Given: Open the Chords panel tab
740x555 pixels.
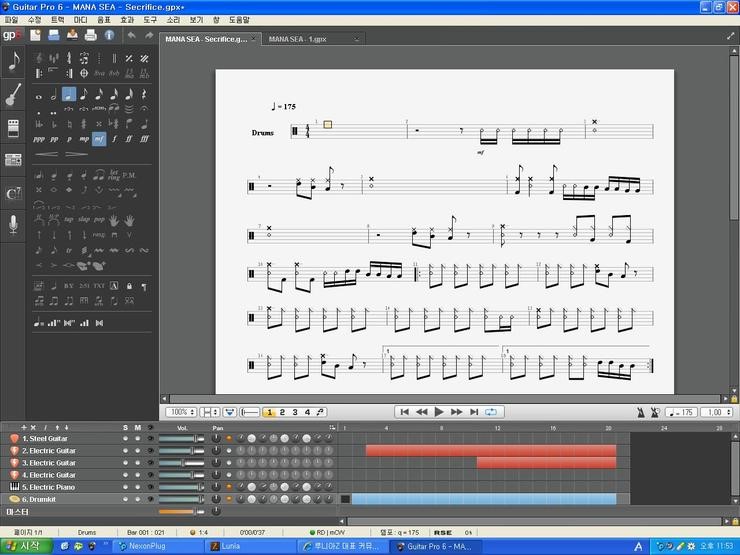Looking at the screenshot, I should tap(13, 193).
